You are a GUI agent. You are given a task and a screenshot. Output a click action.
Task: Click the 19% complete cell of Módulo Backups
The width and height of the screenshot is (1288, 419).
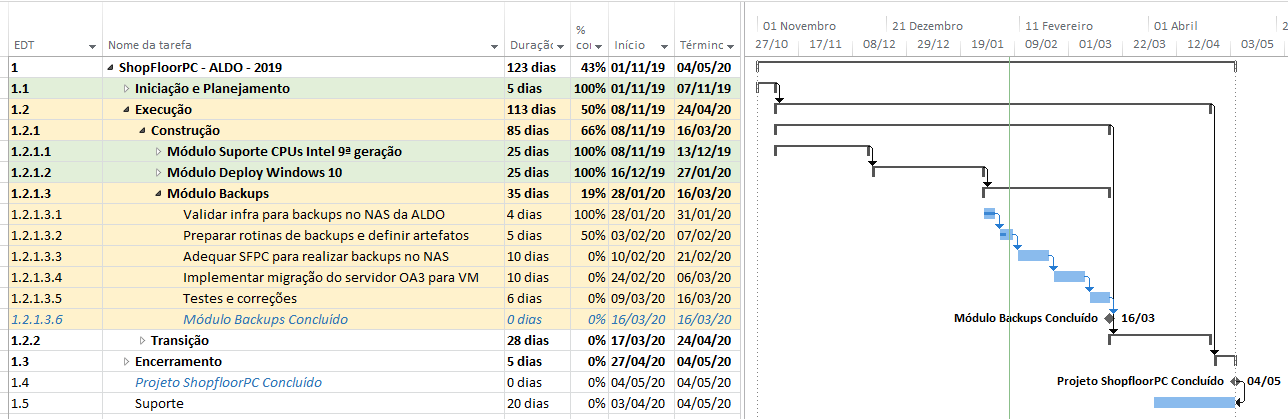(593, 193)
